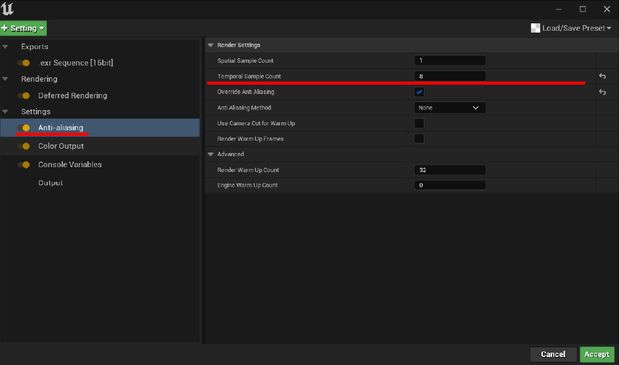Toggle the Console Variables switch
619x365 pixels.
coord(24,165)
